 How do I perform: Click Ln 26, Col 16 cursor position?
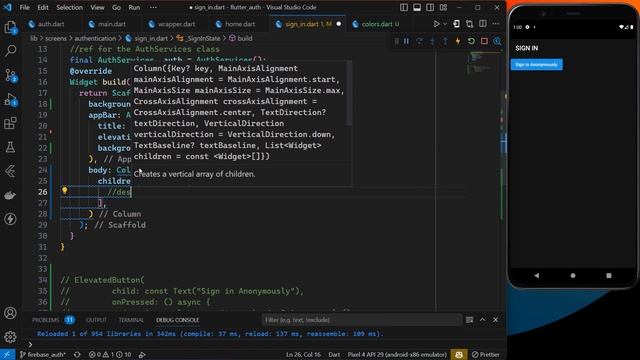coord(303,354)
